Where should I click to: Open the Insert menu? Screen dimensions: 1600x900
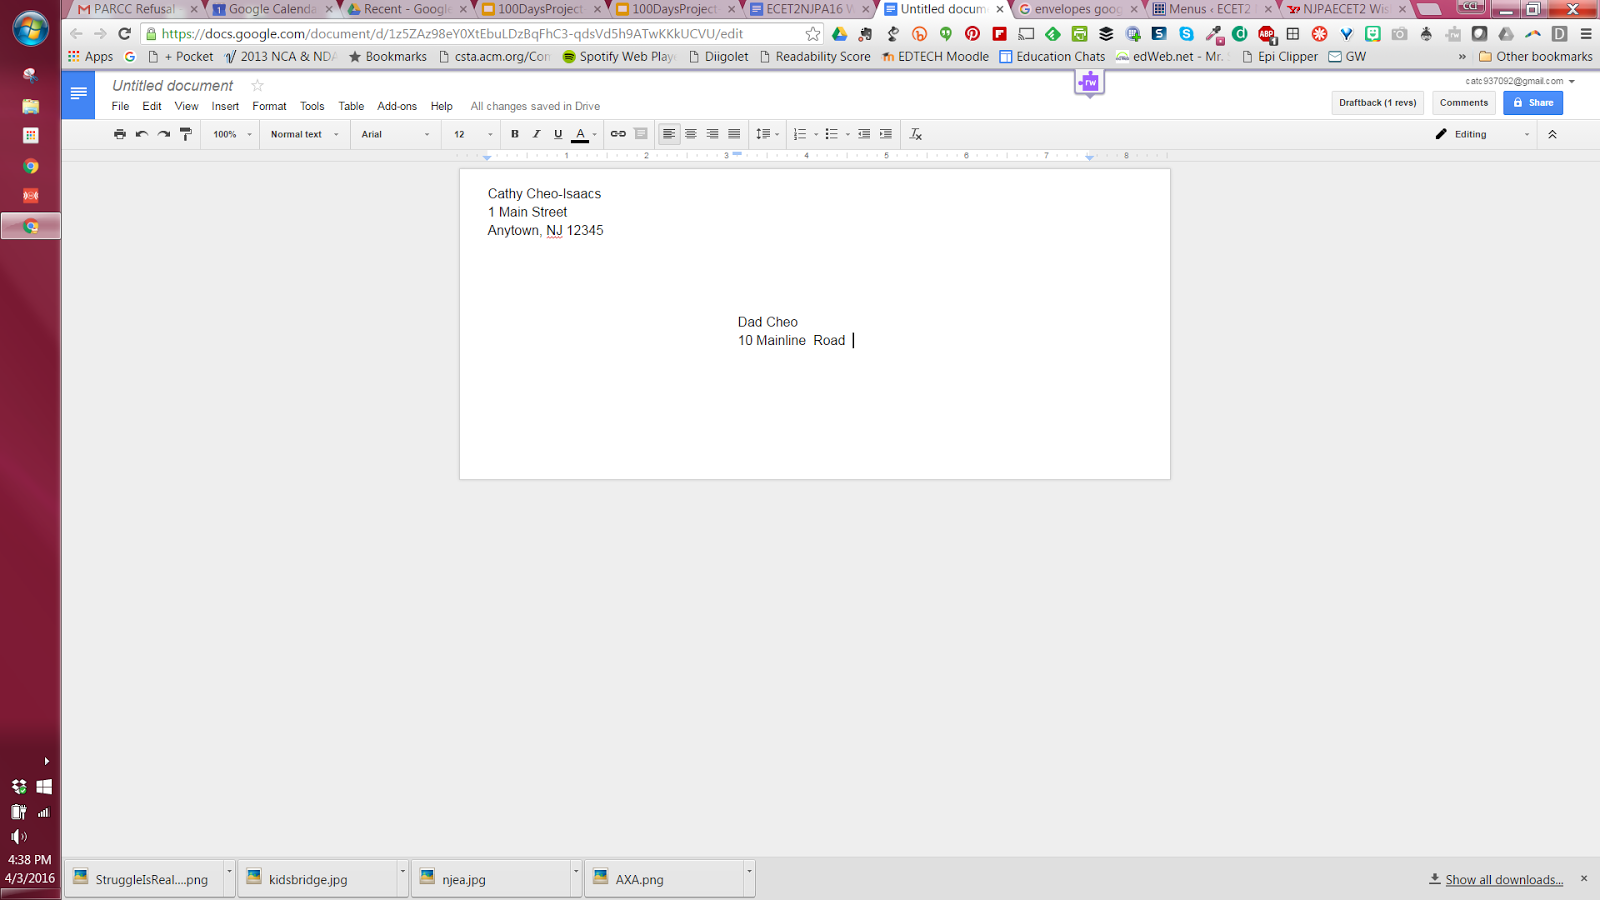(225, 106)
